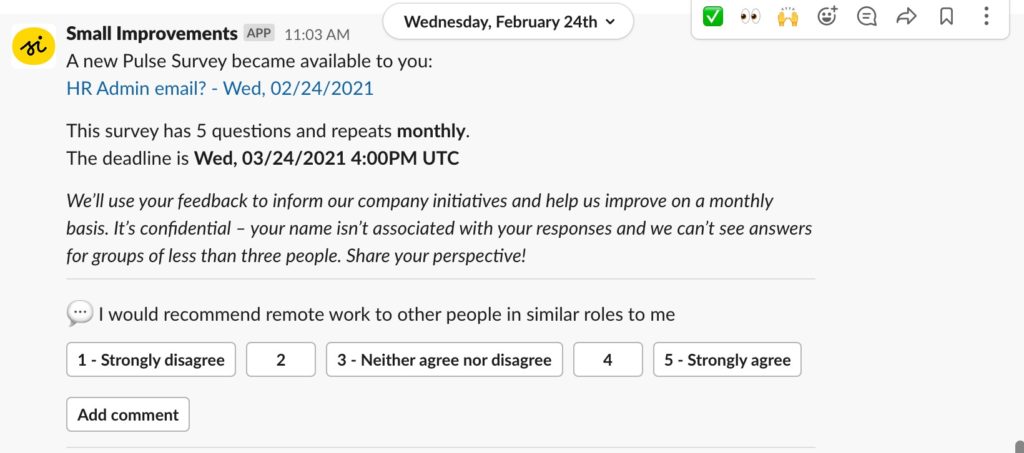This screenshot has width=1024, height=453.
Task: Click the Small Improvements sender name
Action: click(x=152, y=34)
